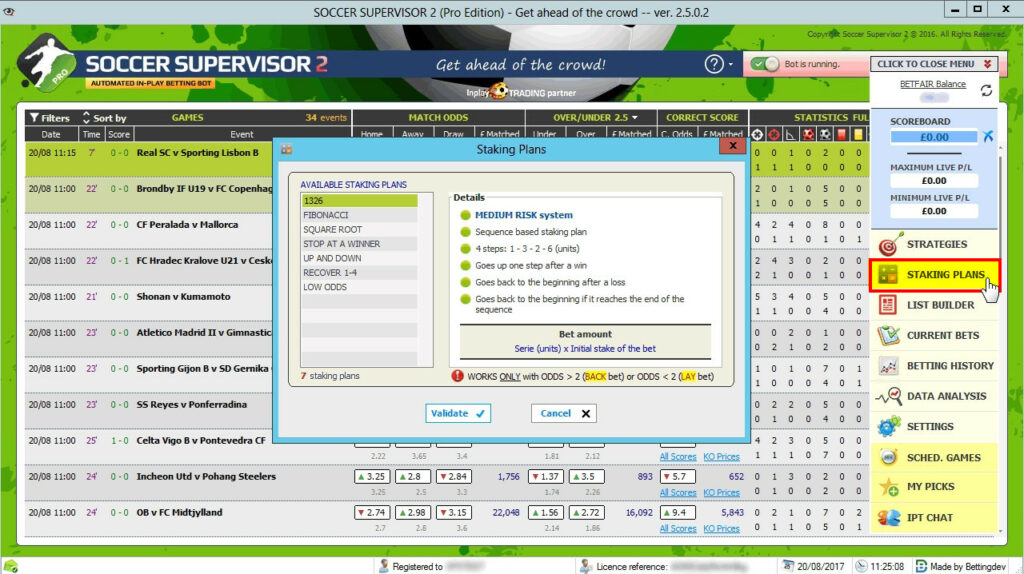
Task: Click home odds 3.25 for Incheon Utd
Action: click(x=372, y=477)
